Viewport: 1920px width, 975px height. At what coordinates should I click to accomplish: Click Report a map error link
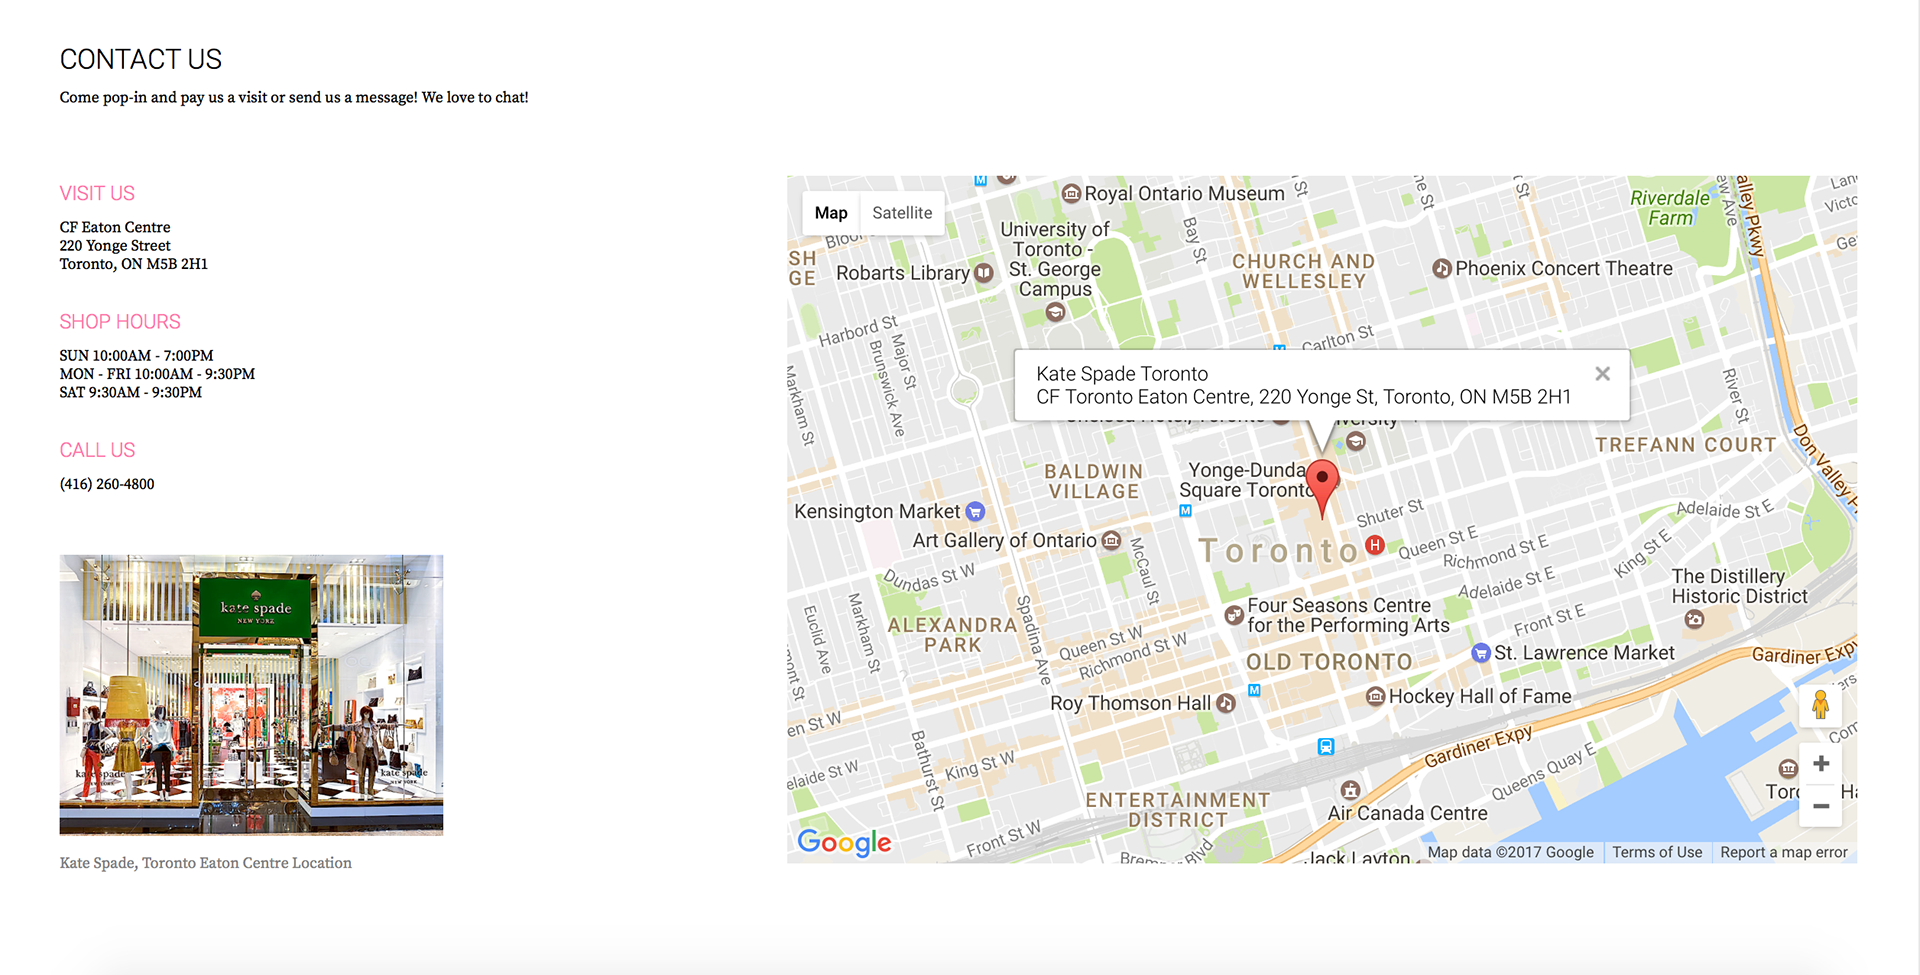[1784, 852]
